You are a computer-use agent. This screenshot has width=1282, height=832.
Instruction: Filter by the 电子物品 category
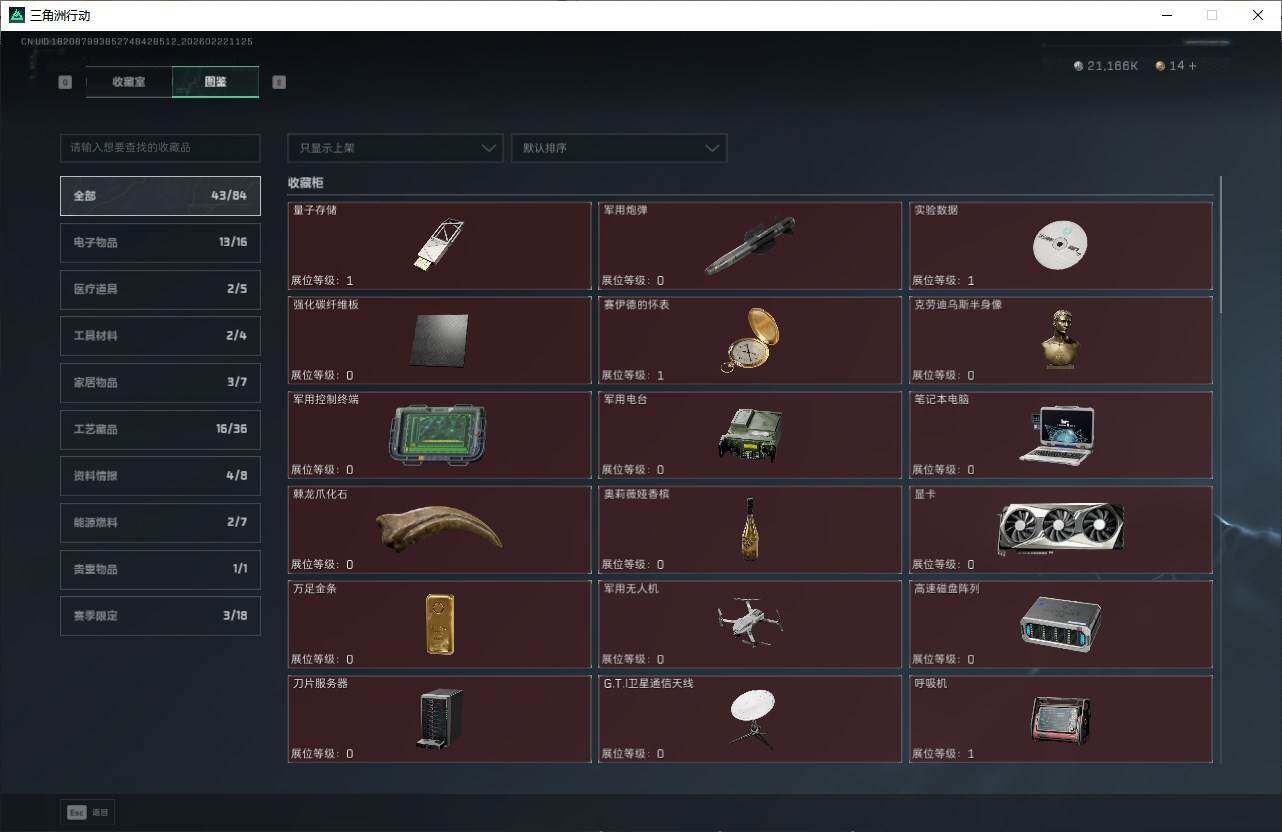click(160, 242)
